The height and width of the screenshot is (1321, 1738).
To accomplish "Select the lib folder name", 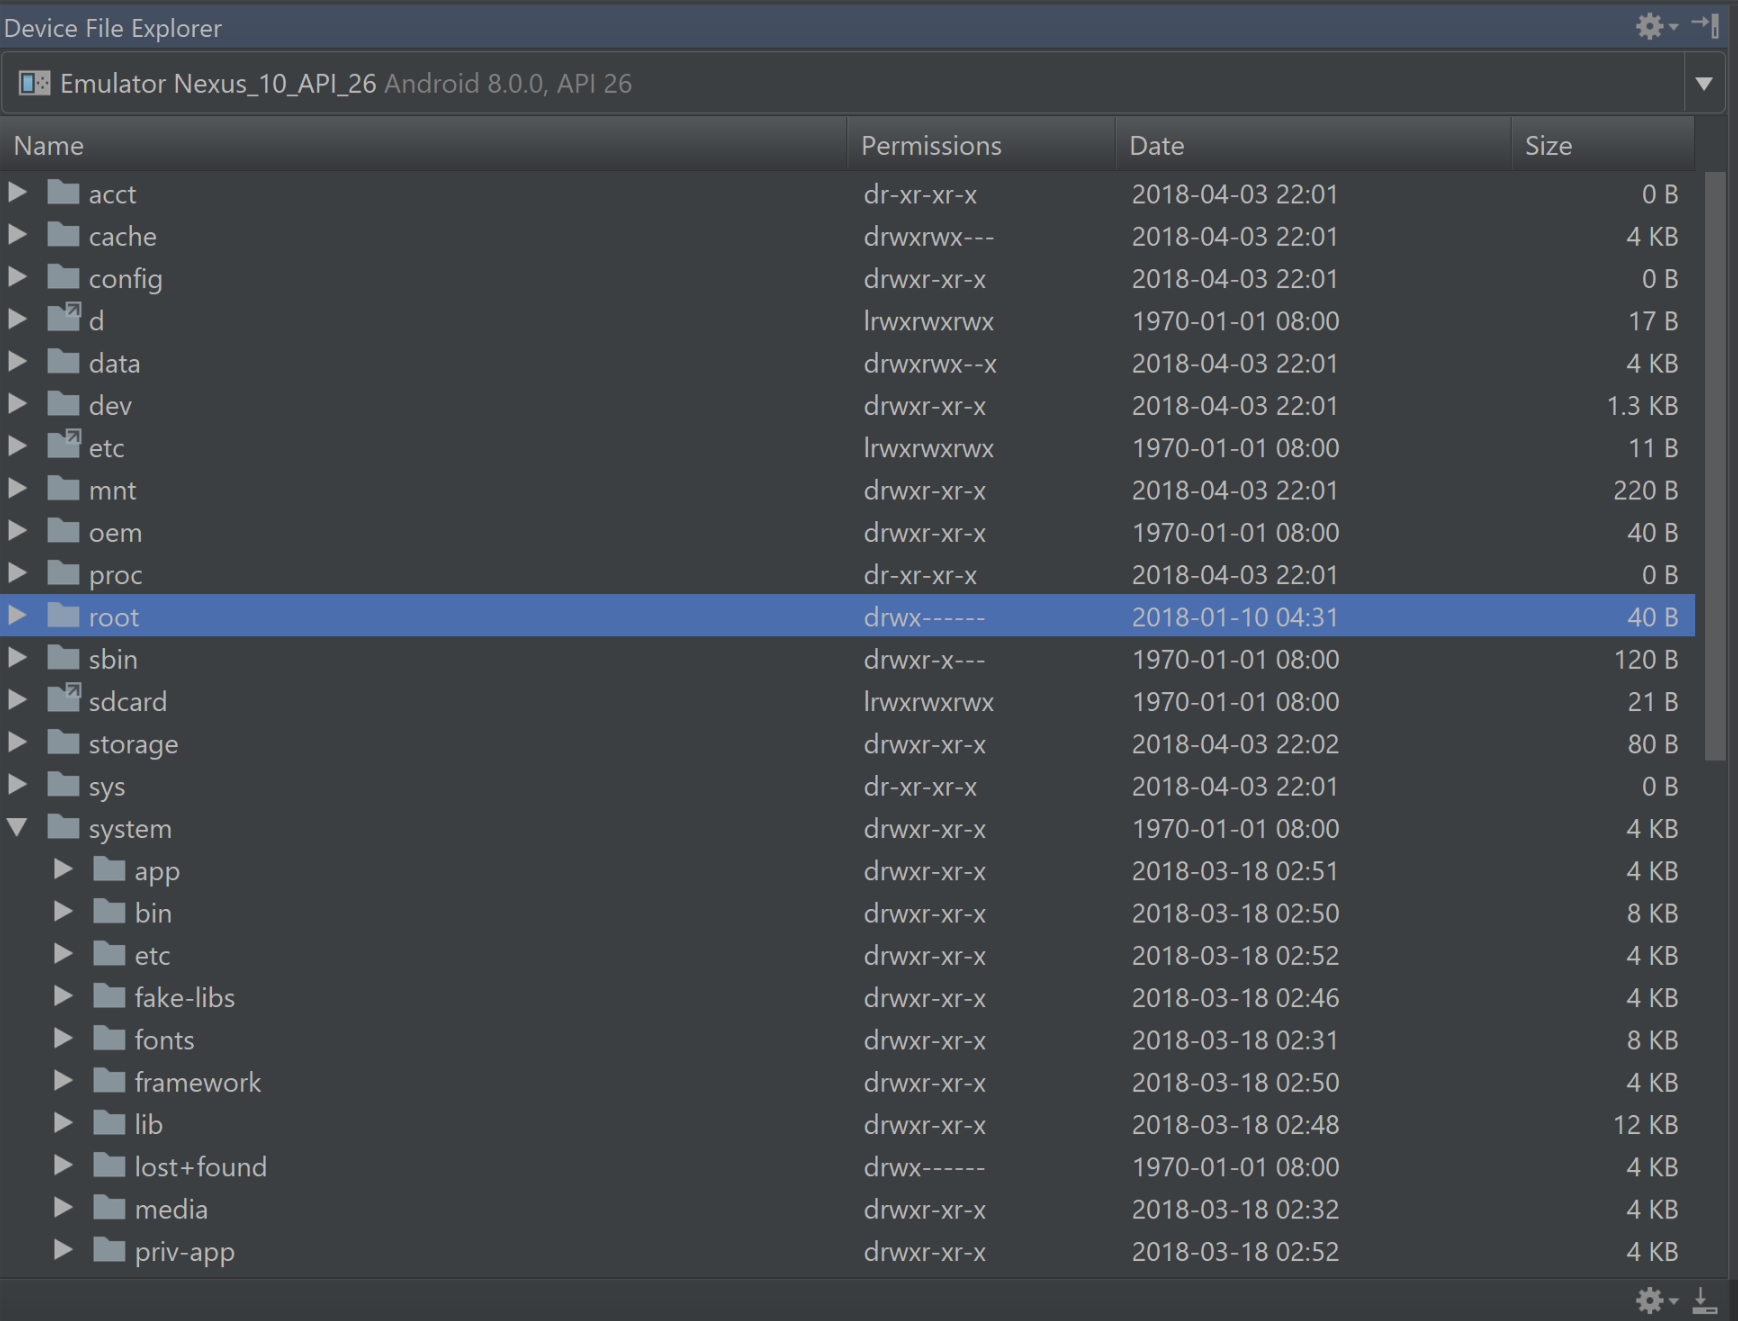I will [149, 1124].
